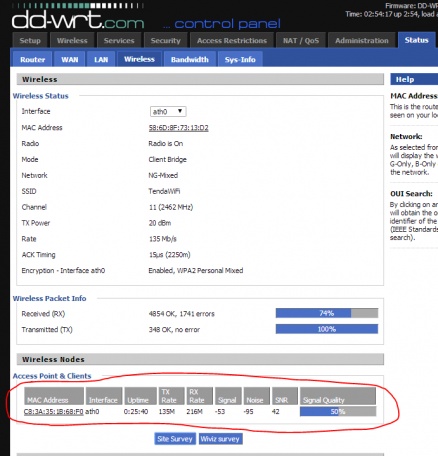438x456 pixels.
Task: Open the Router status sub-tab
Action: pos(33,59)
